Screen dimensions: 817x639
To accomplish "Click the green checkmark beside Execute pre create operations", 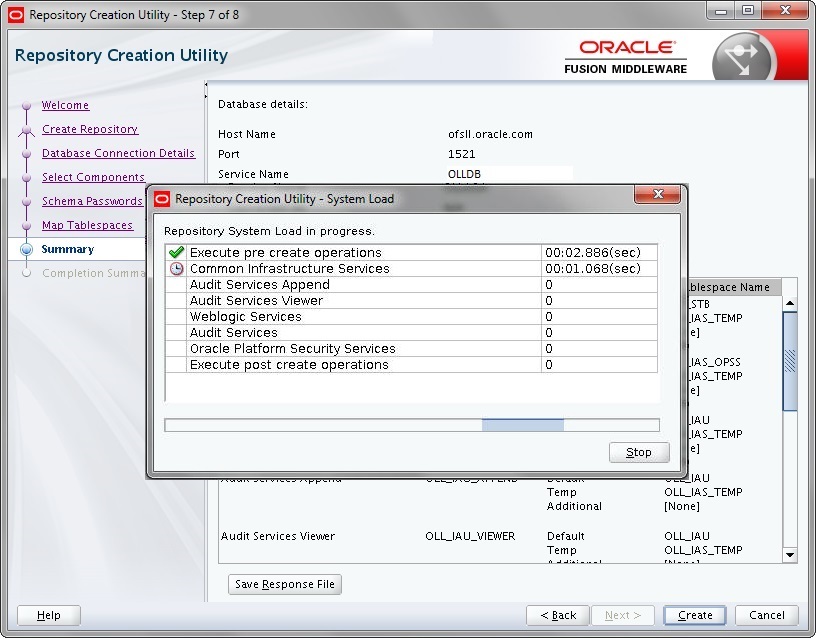I will tap(176, 252).
